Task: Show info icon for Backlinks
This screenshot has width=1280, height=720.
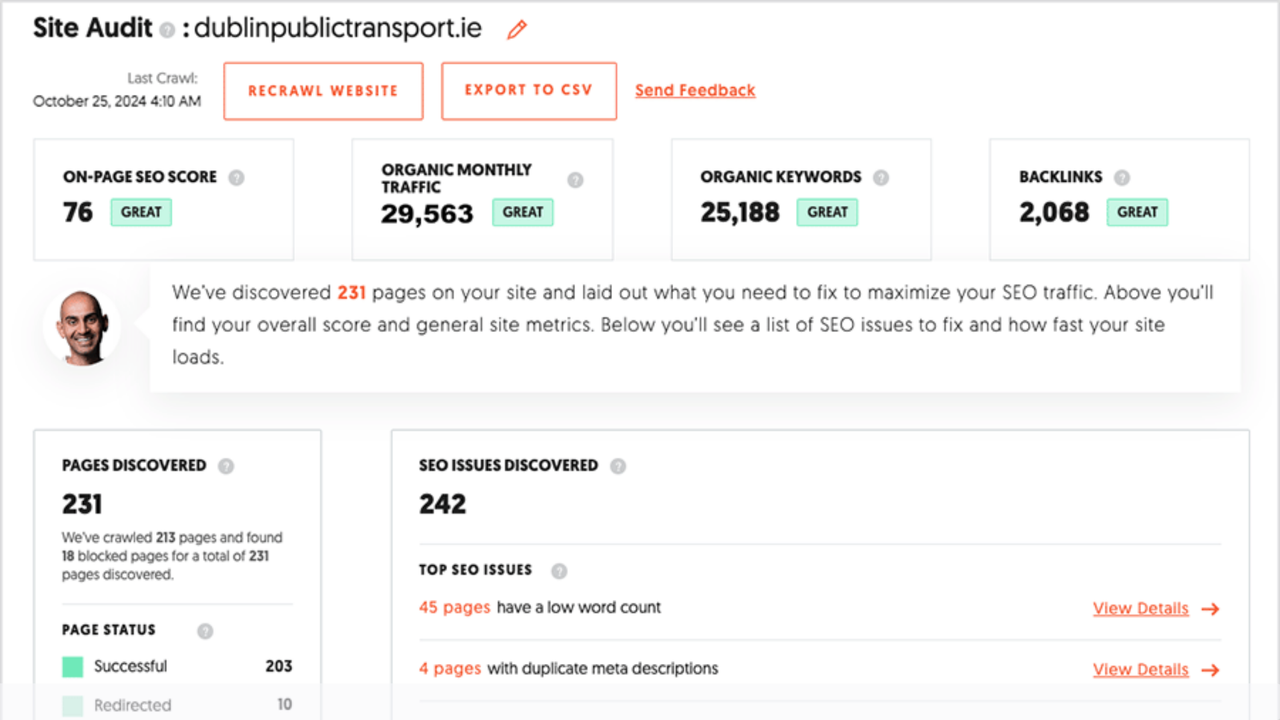Action: [x=1122, y=178]
